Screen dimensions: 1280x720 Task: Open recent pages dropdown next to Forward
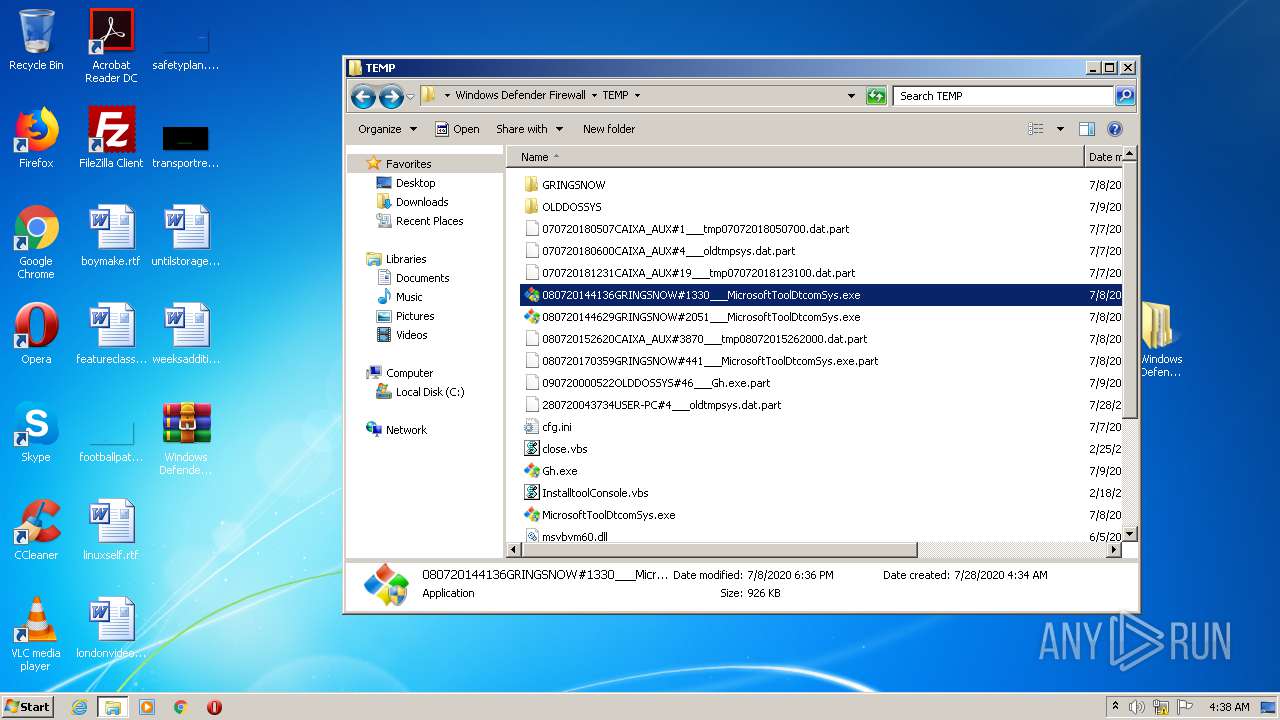(410, 97)
